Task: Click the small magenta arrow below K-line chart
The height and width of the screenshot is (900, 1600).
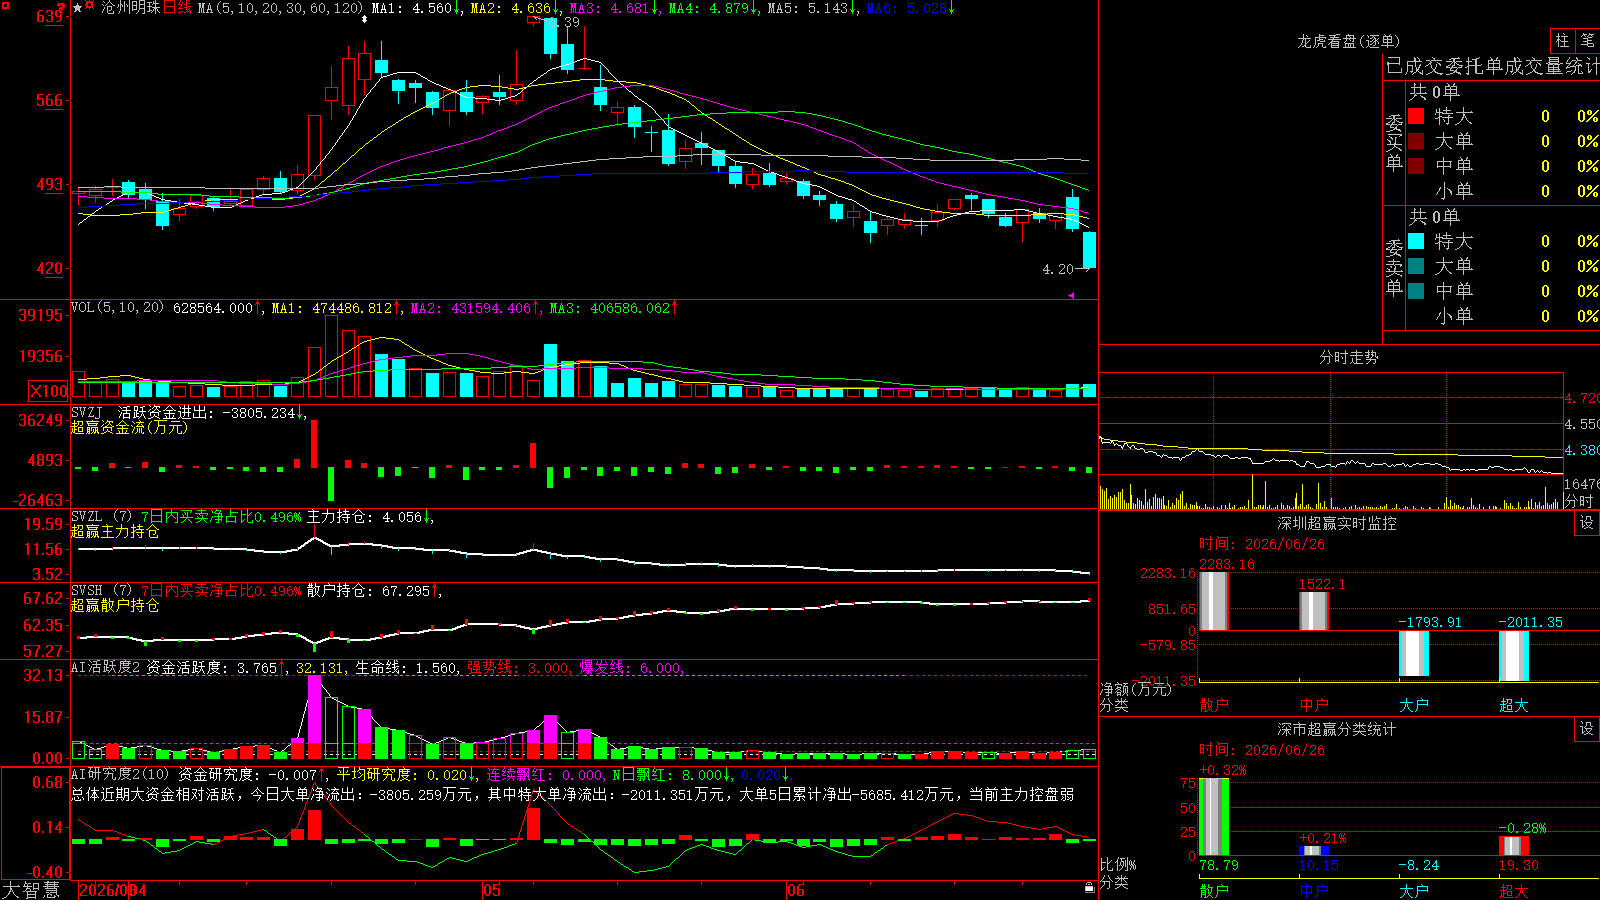Action: (x=1071, y=295)
